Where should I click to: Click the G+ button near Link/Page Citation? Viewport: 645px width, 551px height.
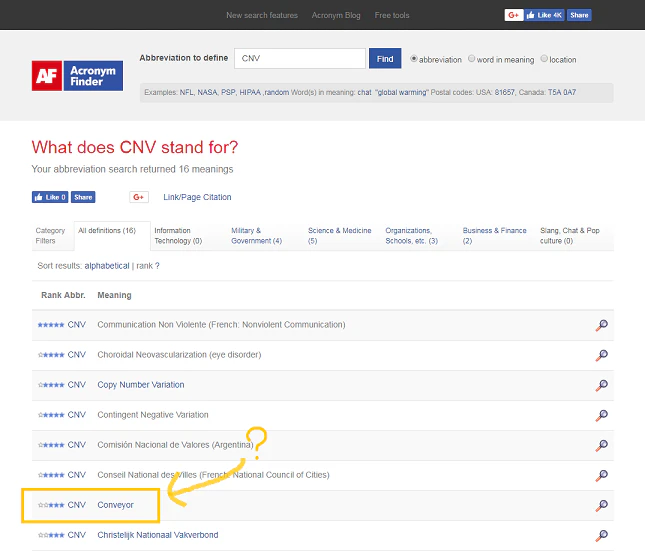click(139, 197)
